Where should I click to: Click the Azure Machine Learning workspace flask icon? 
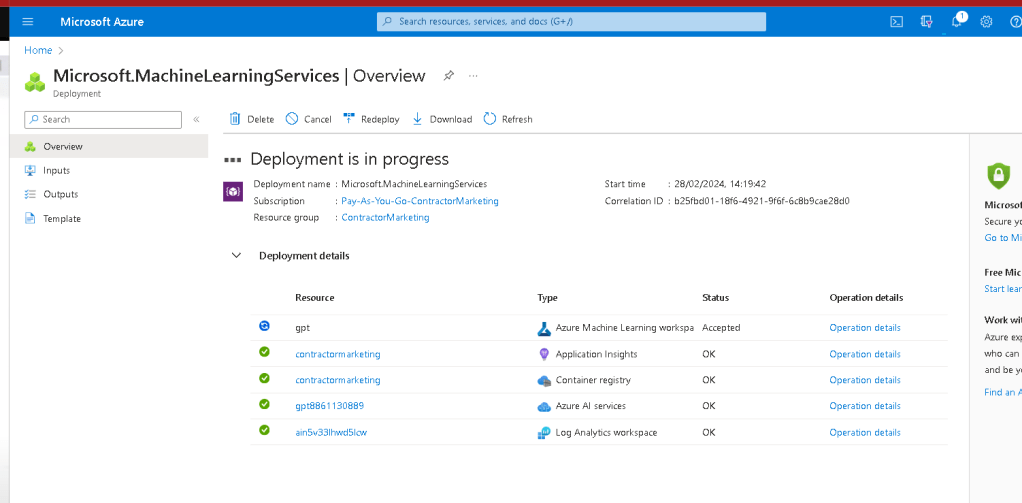click(x=544, y=328)
